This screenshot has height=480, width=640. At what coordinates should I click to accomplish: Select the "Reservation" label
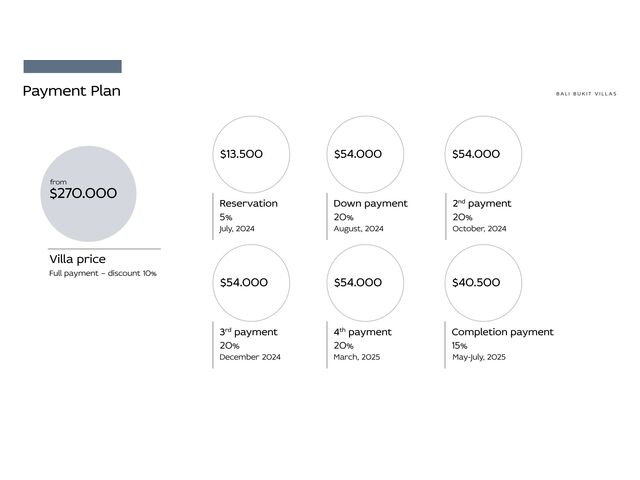pos(248,203)
